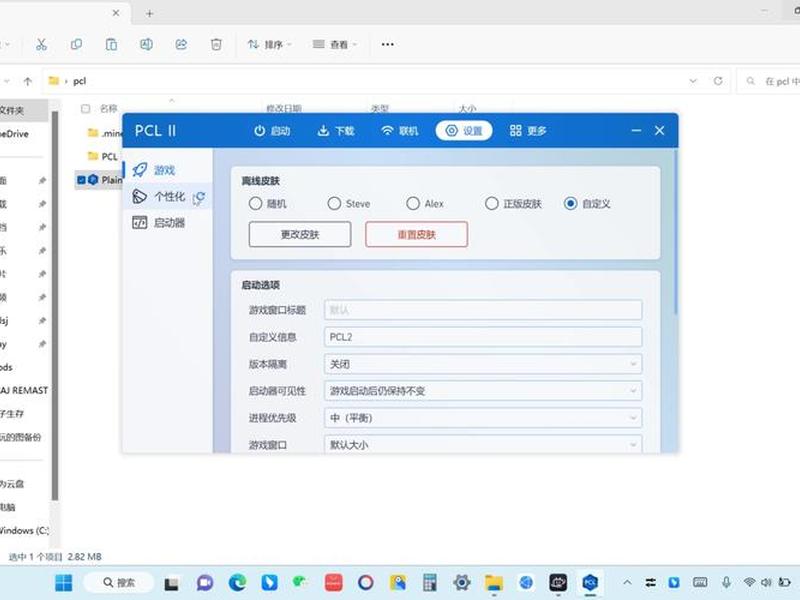Open the 进程优先级 dropdown
The image size is (800, 600).
(x=483, y=418)
